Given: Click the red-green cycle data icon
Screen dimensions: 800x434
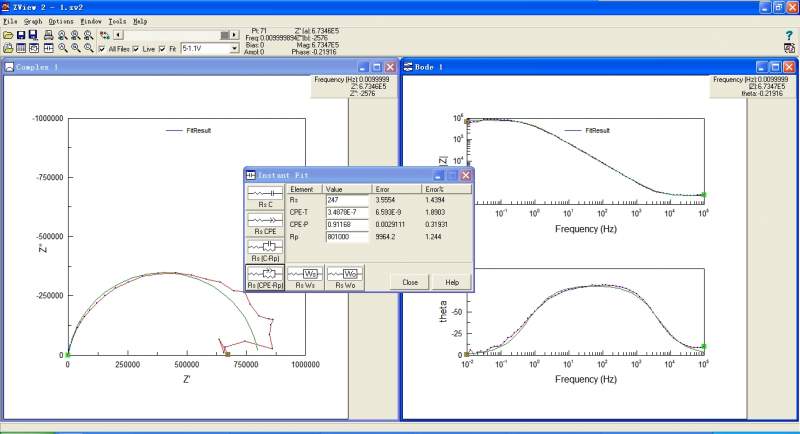Looking at the screenshot, I should [105, 35].
